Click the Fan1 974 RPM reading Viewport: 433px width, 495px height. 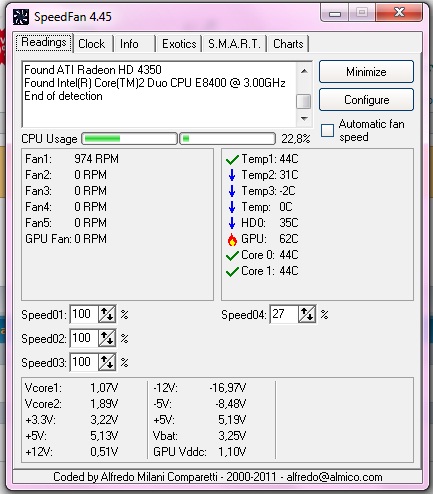pos(72,159)
